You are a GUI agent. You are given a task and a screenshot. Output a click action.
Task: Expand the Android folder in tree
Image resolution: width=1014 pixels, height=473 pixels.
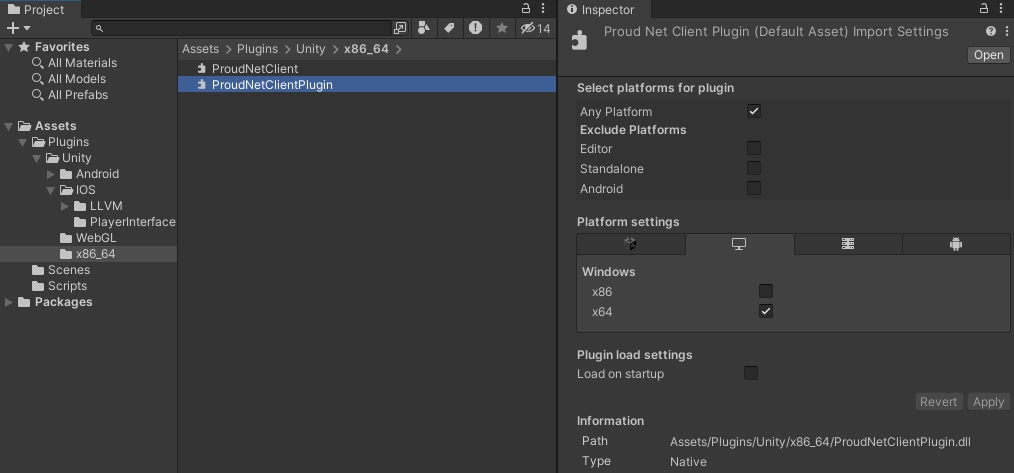[52, 174]
